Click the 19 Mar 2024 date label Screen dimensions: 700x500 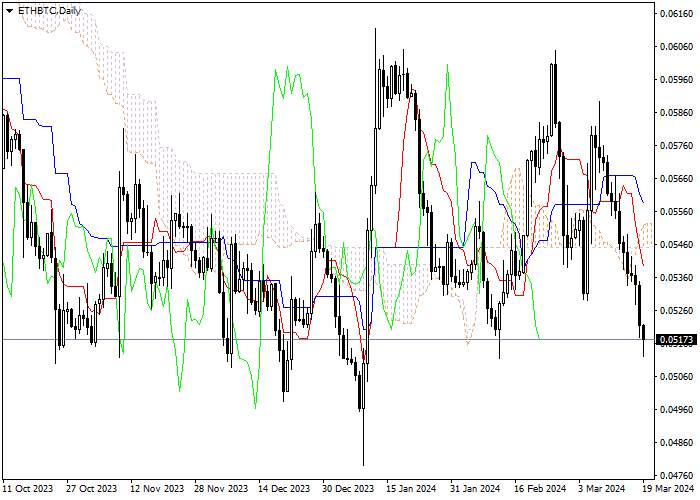pyautogui.click(x=668, y=489)
